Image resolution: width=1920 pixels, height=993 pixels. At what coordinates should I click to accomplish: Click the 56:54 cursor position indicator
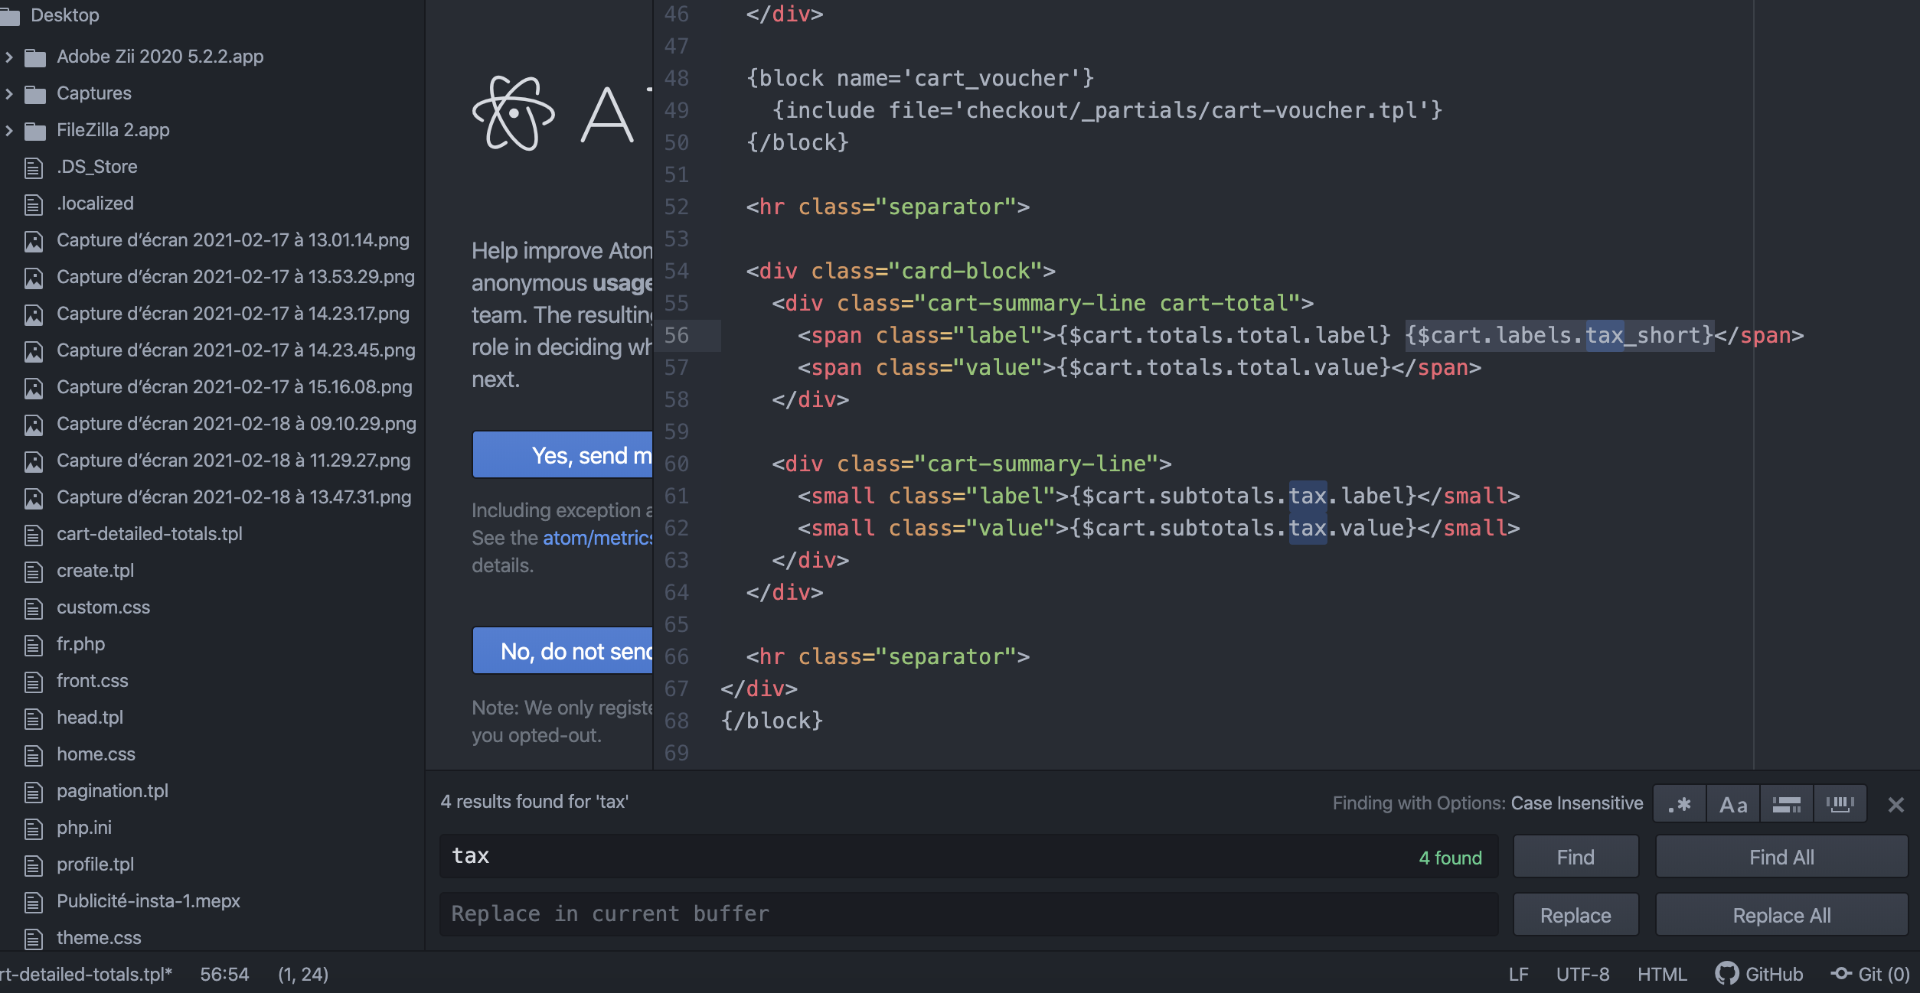click(x=224, y=974)
